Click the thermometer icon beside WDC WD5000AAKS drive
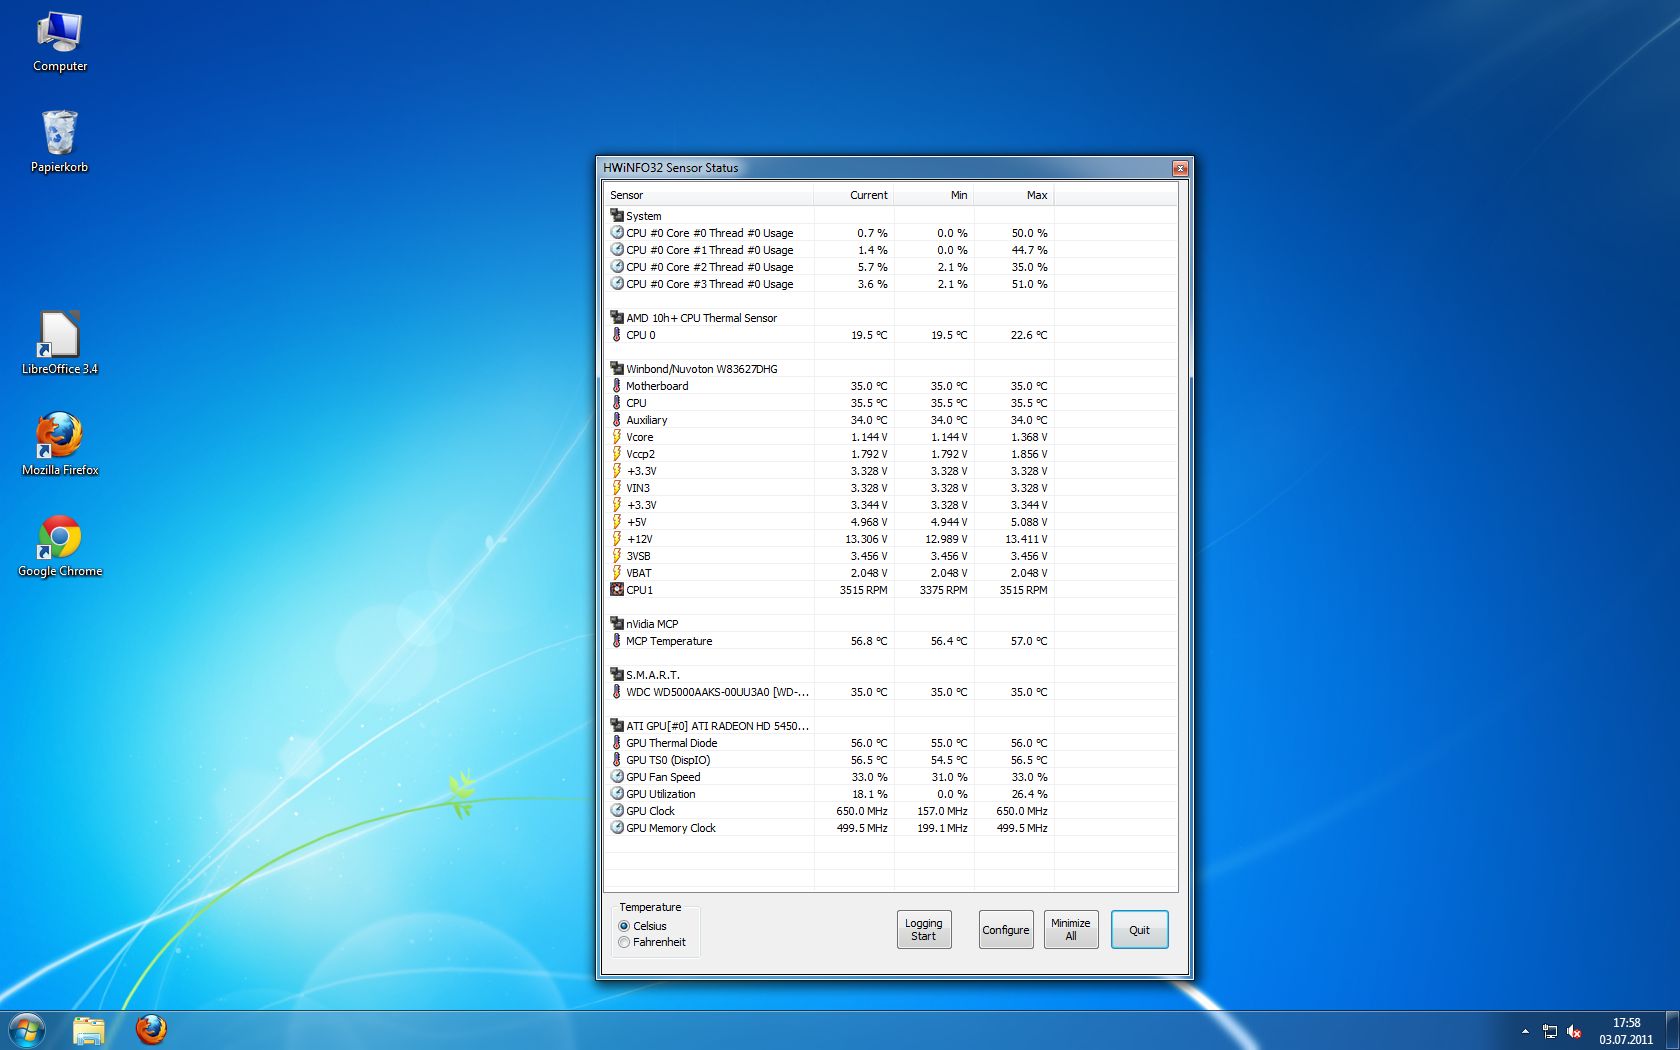Image resolution: width=1680 pixels, height=1050 pixels. (x=617, y=691)
